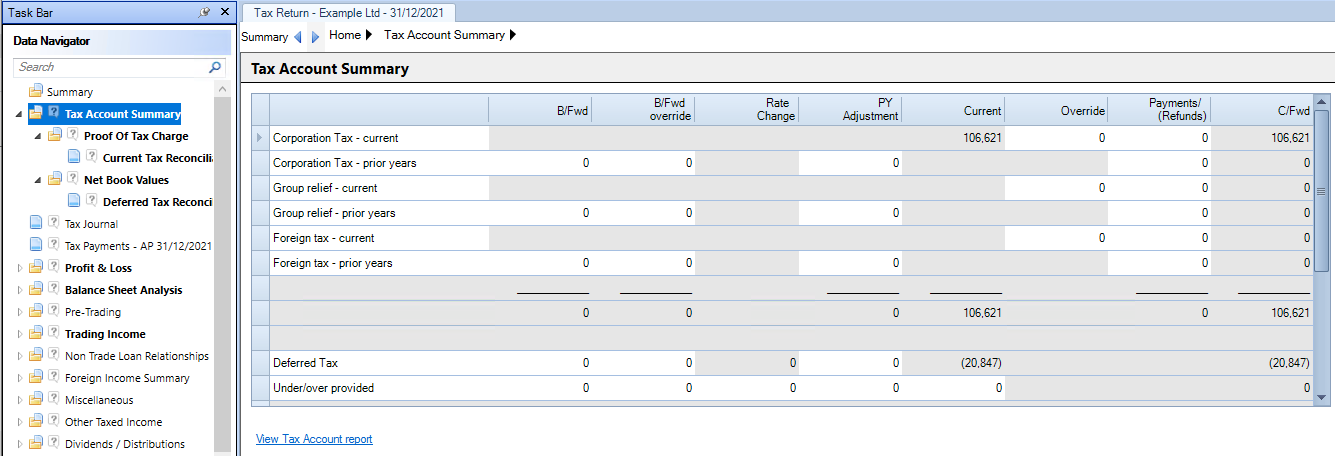Close the Task Bar panel
Viewport: 1335px width, 456px height.
(225, 12)
